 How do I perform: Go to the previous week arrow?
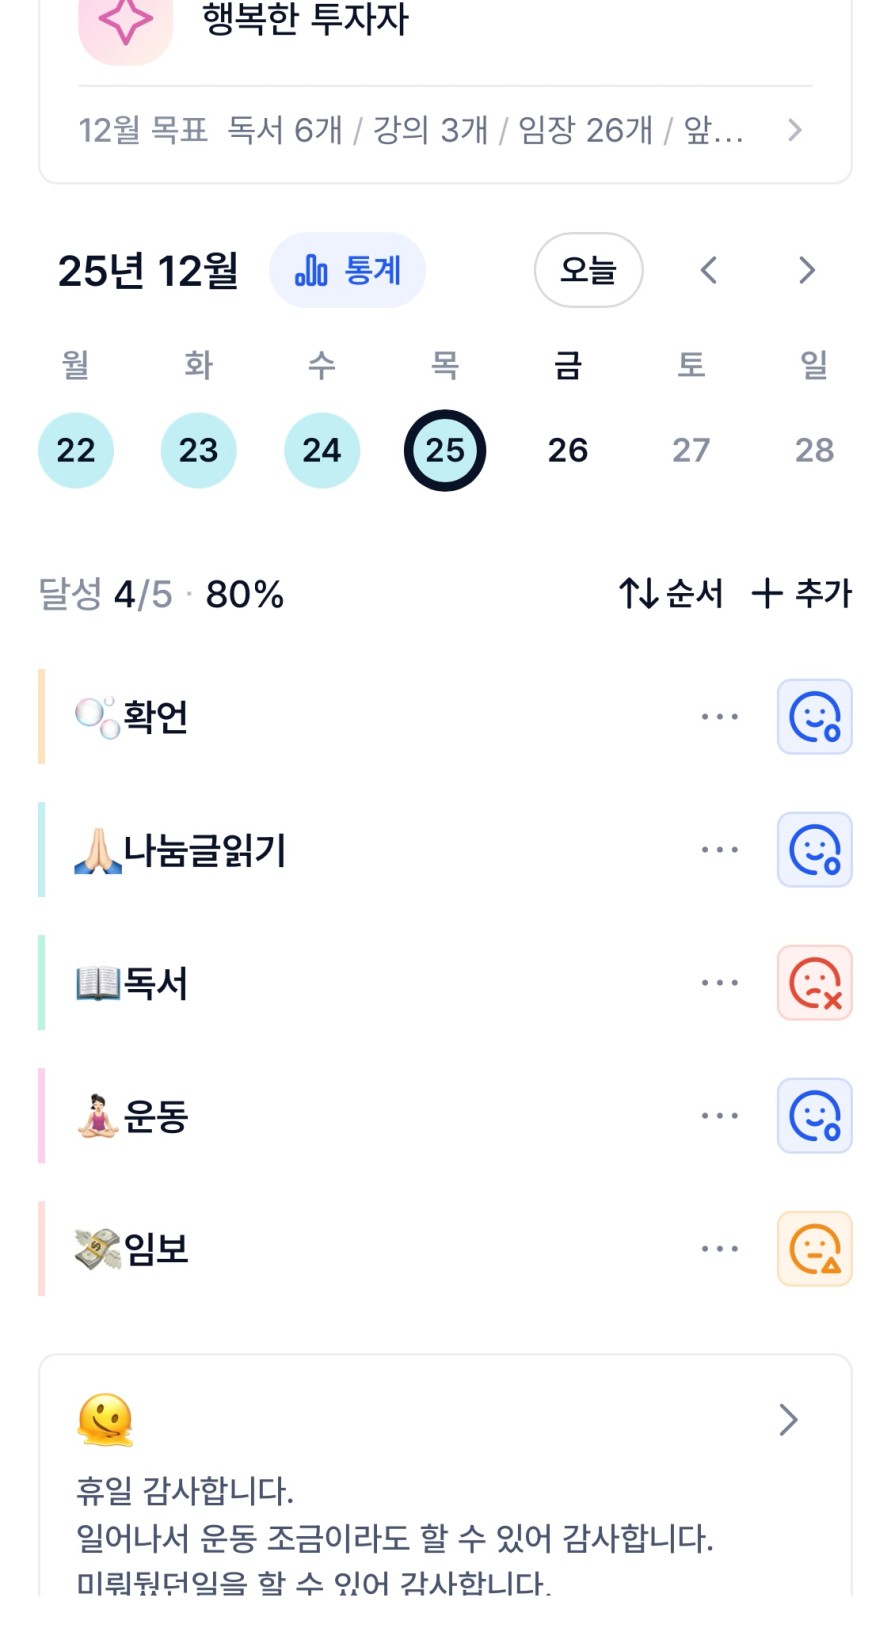(709, 270)
